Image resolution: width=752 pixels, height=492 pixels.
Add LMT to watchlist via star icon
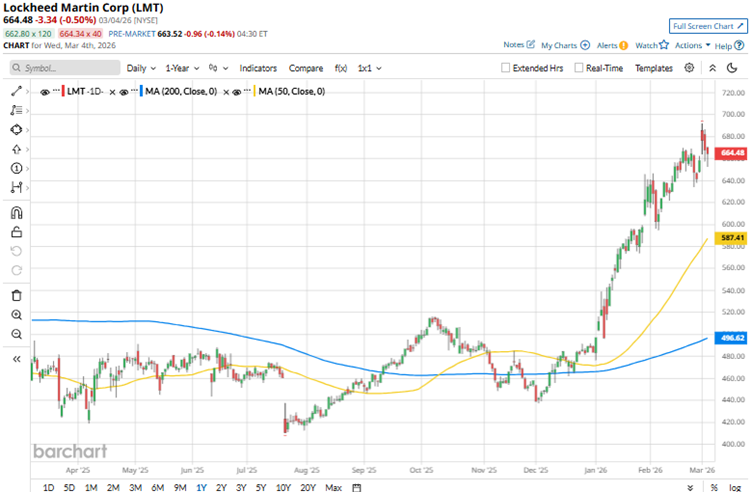[x=664, y=45]
